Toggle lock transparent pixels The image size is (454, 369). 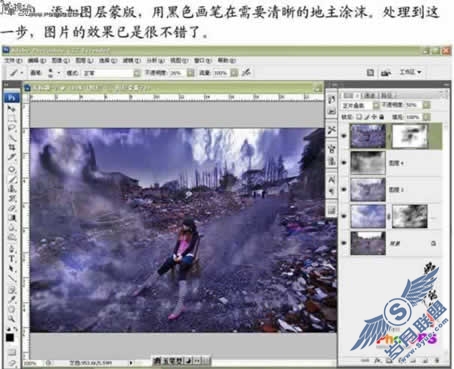coord(359,117)
